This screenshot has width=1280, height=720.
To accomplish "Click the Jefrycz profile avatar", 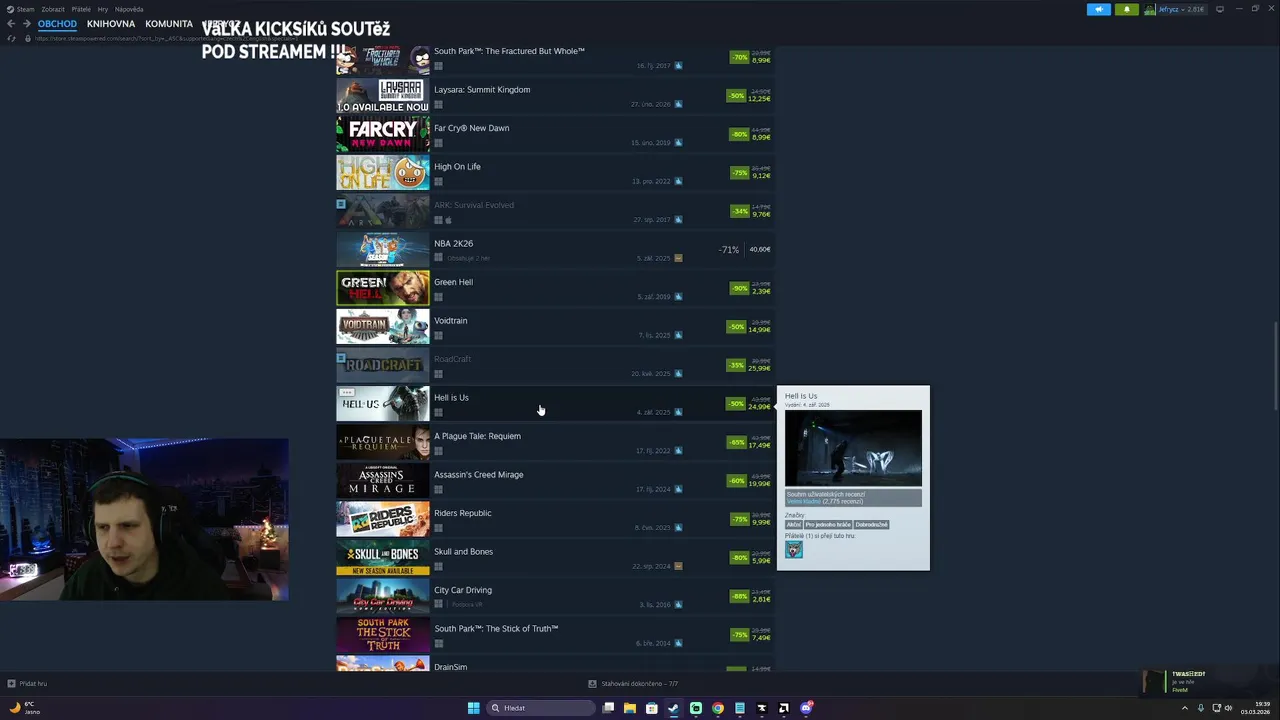I will (1150, 9).
